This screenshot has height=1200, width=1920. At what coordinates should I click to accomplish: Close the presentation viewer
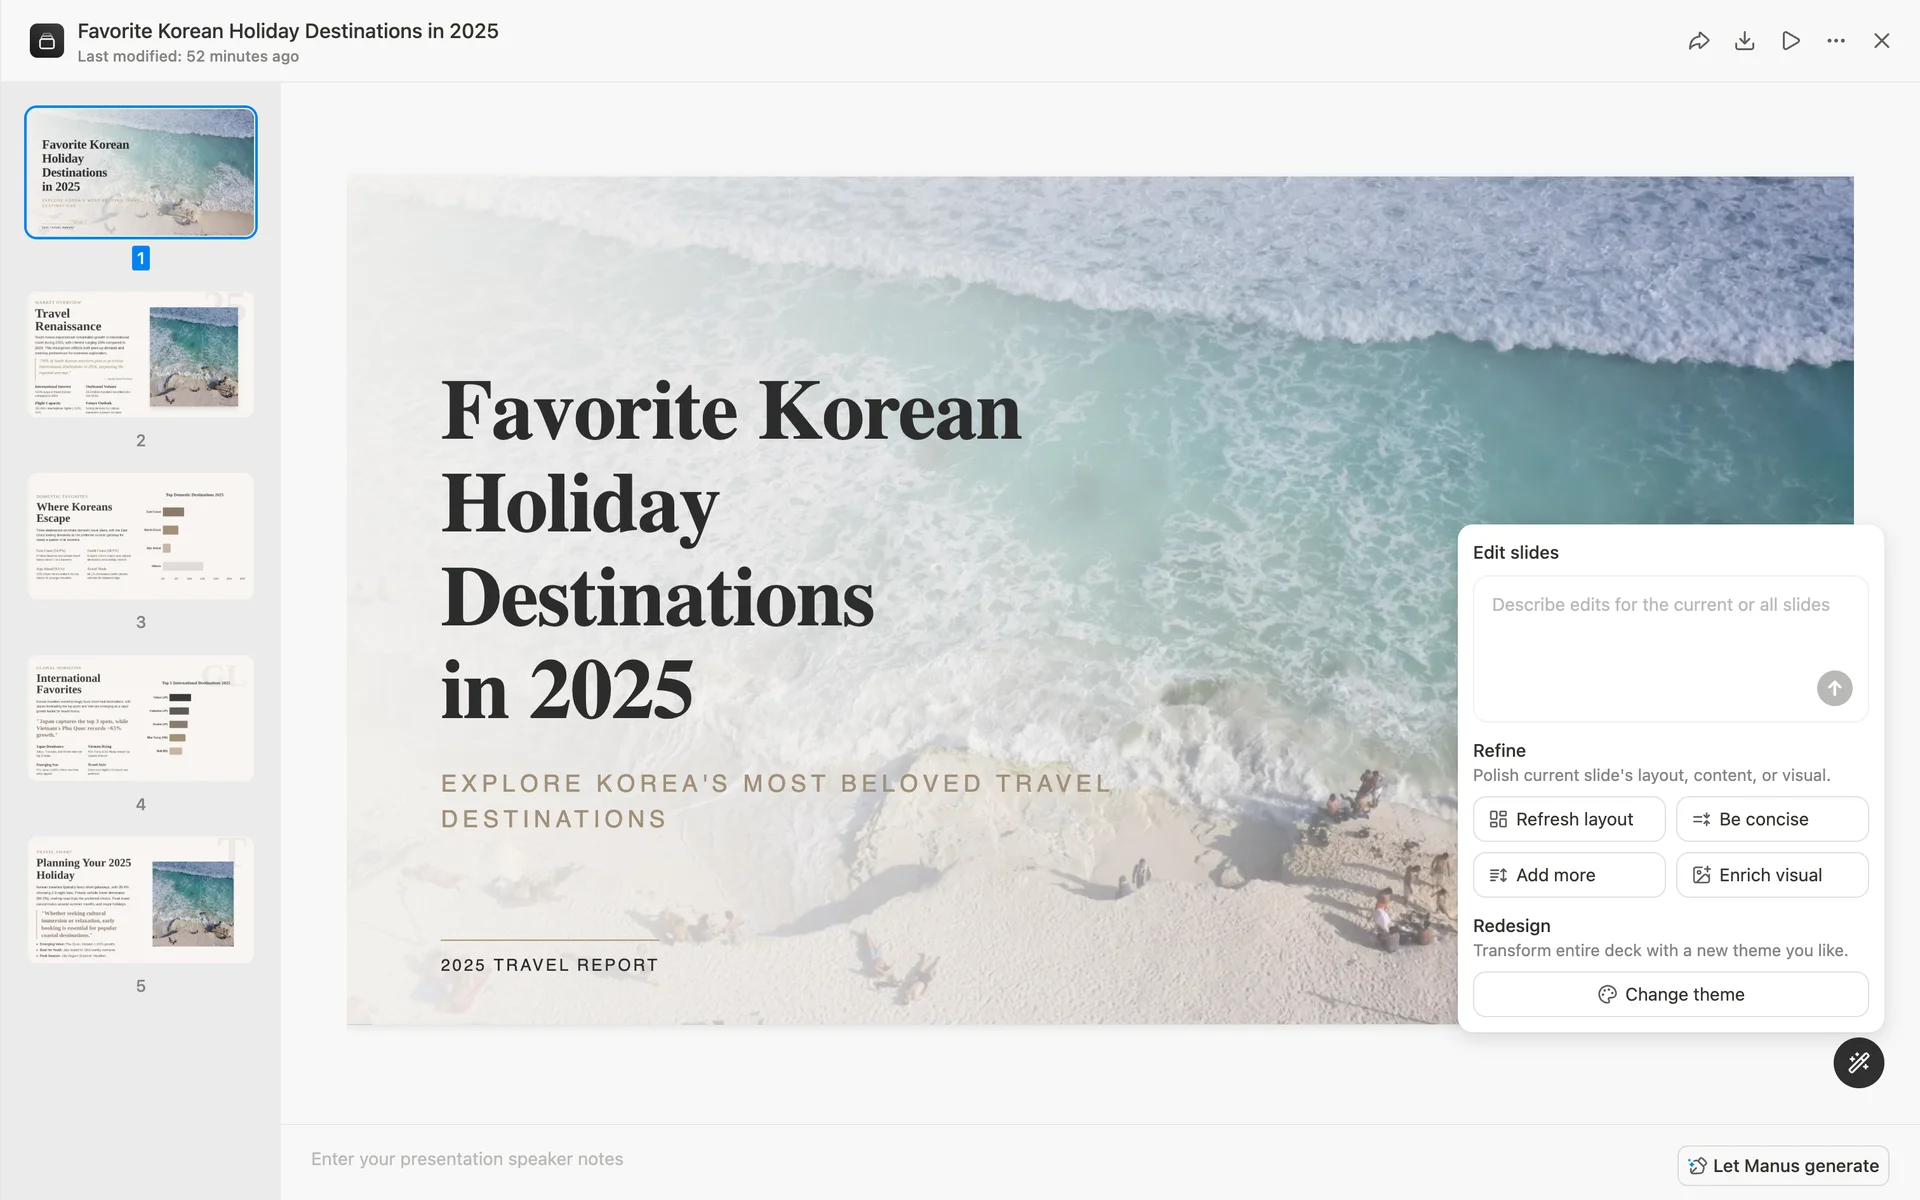[x=1881, y=41]
